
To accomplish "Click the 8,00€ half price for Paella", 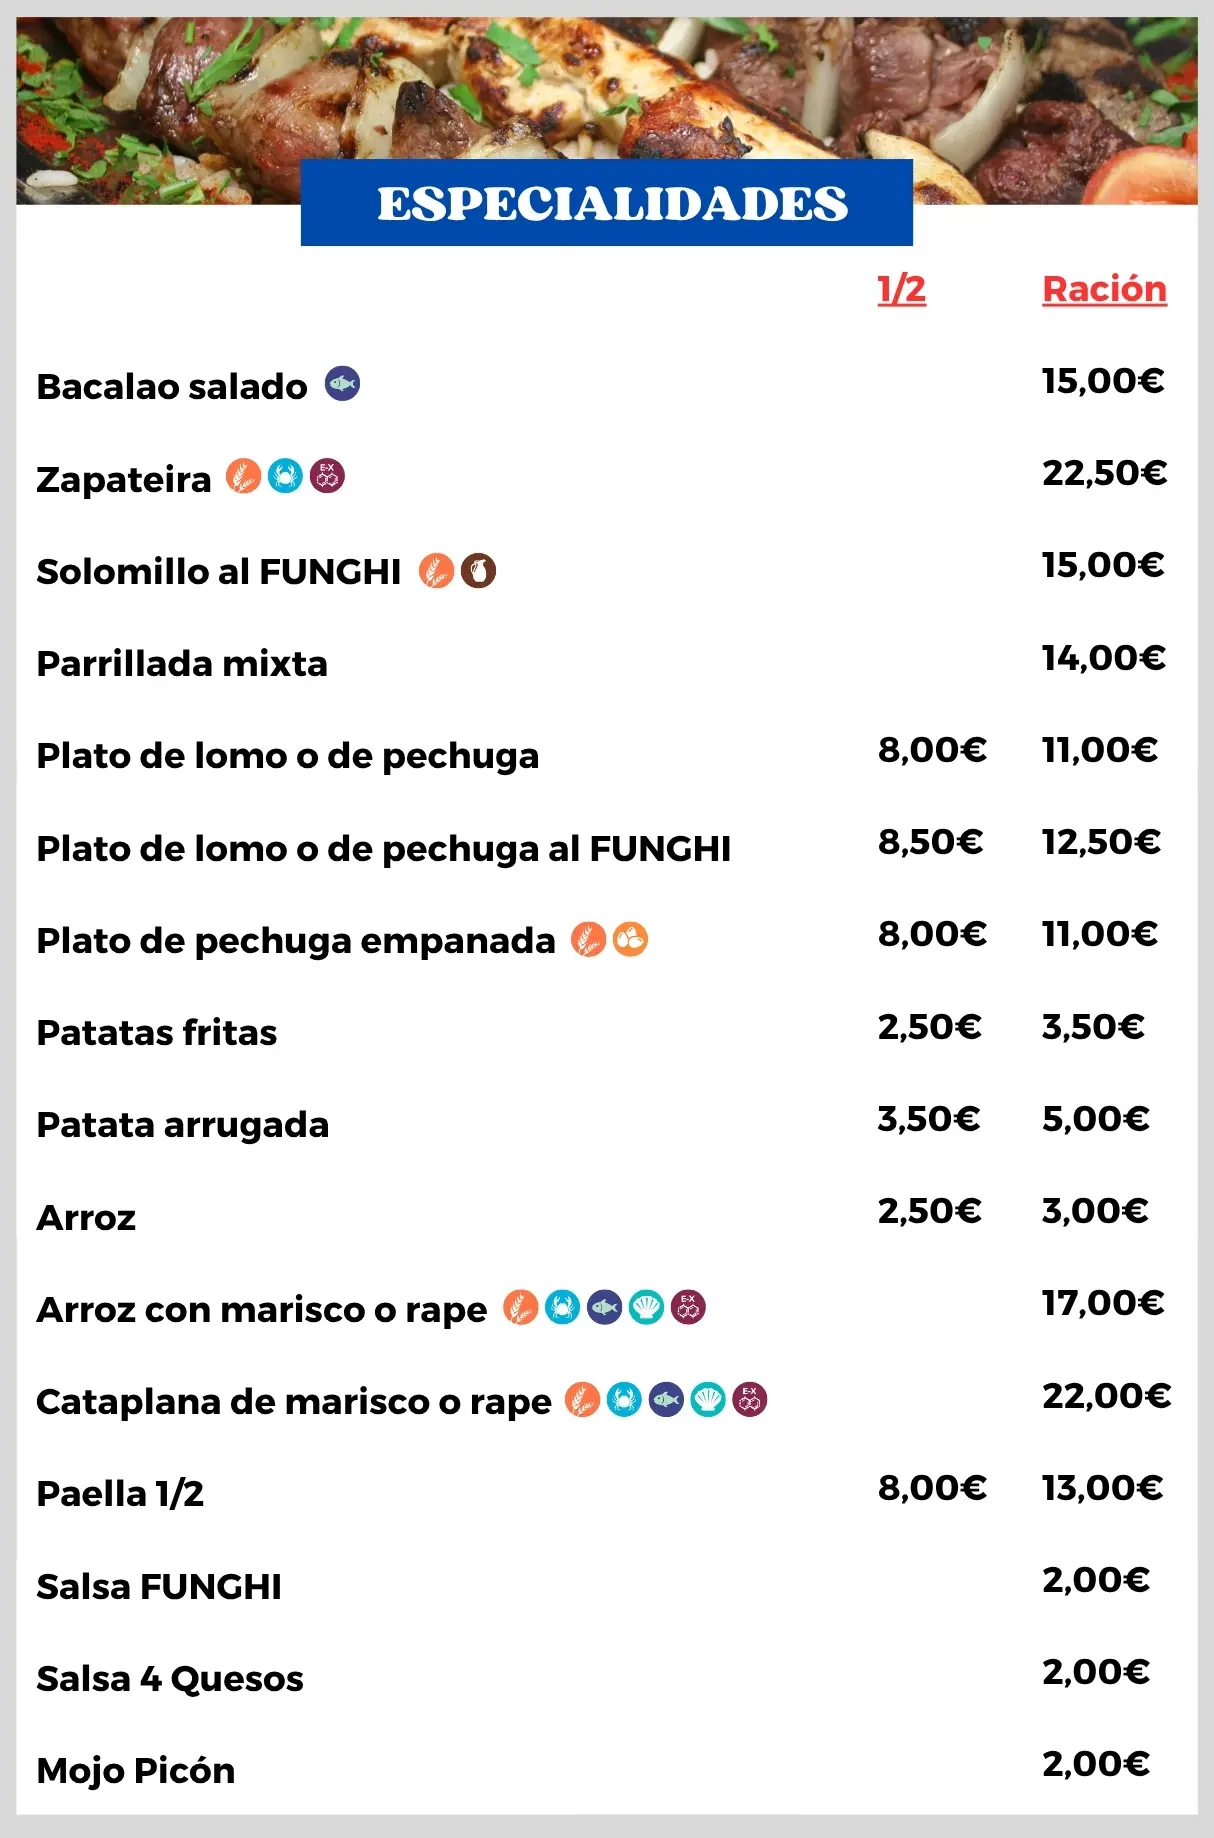I will click(932, 1488).
